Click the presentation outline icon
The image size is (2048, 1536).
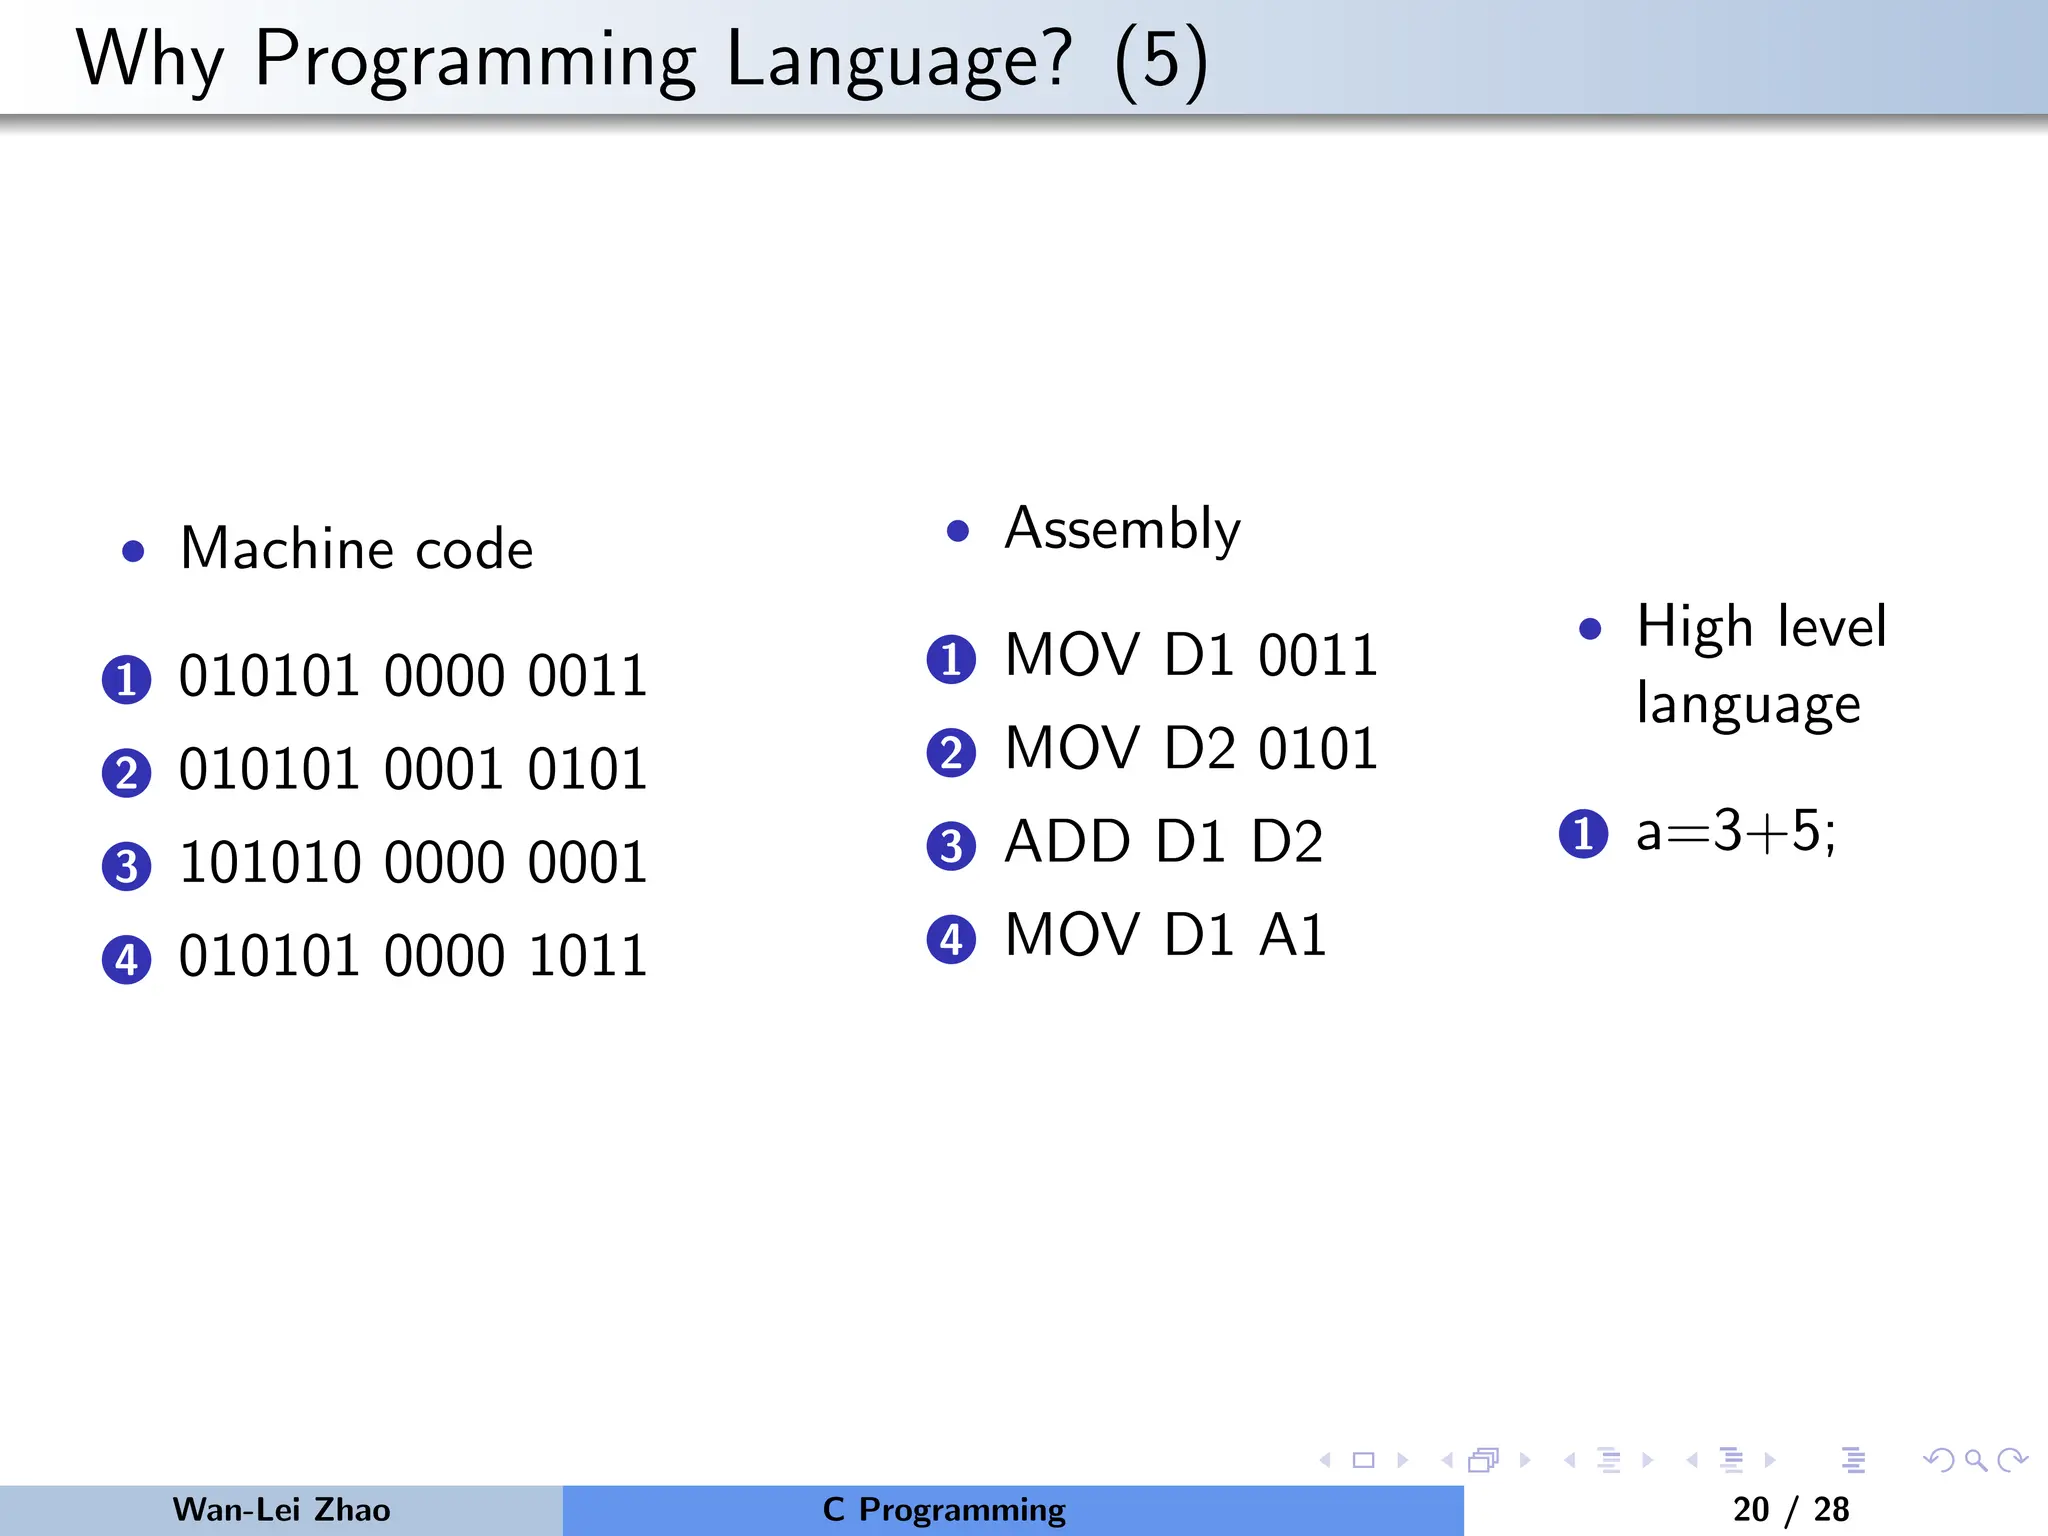(x=1853, y=1460)
